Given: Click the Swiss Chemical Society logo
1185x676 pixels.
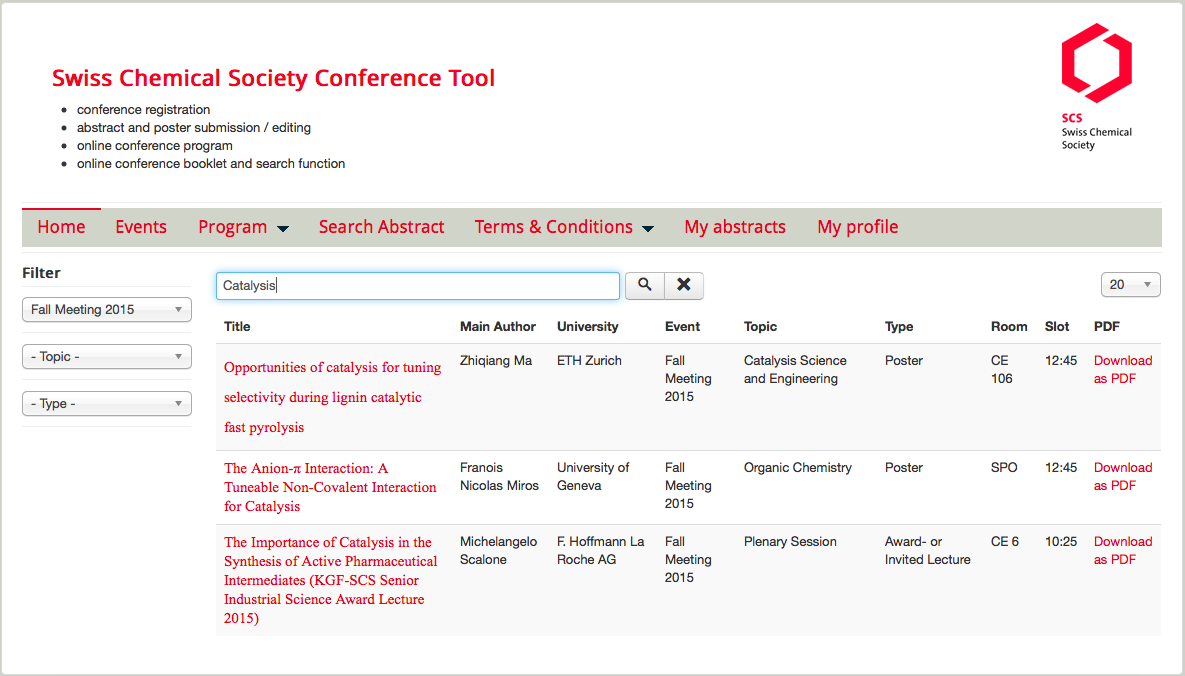Looking at the screenshot, I should (x=1096, y=86).
